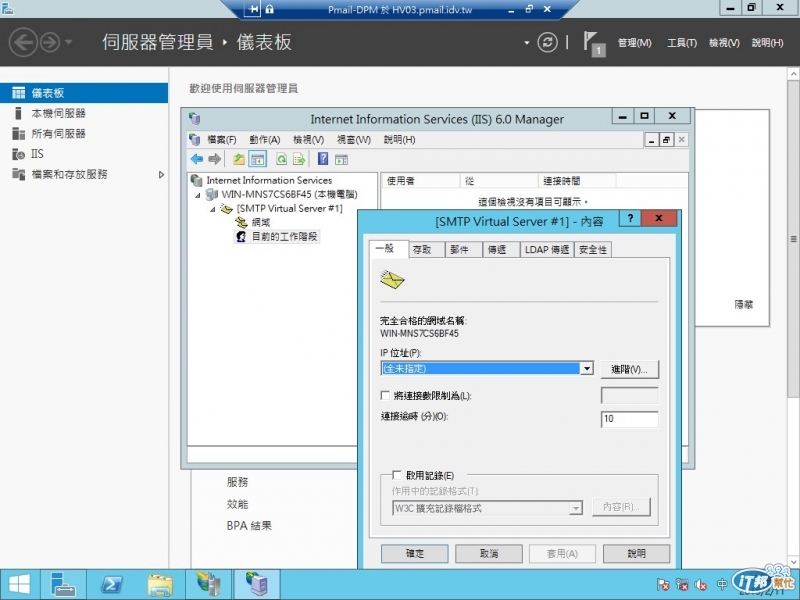Click the Export list icon in IIS toolbar
The image size is (800, 600).
[299, 159]
